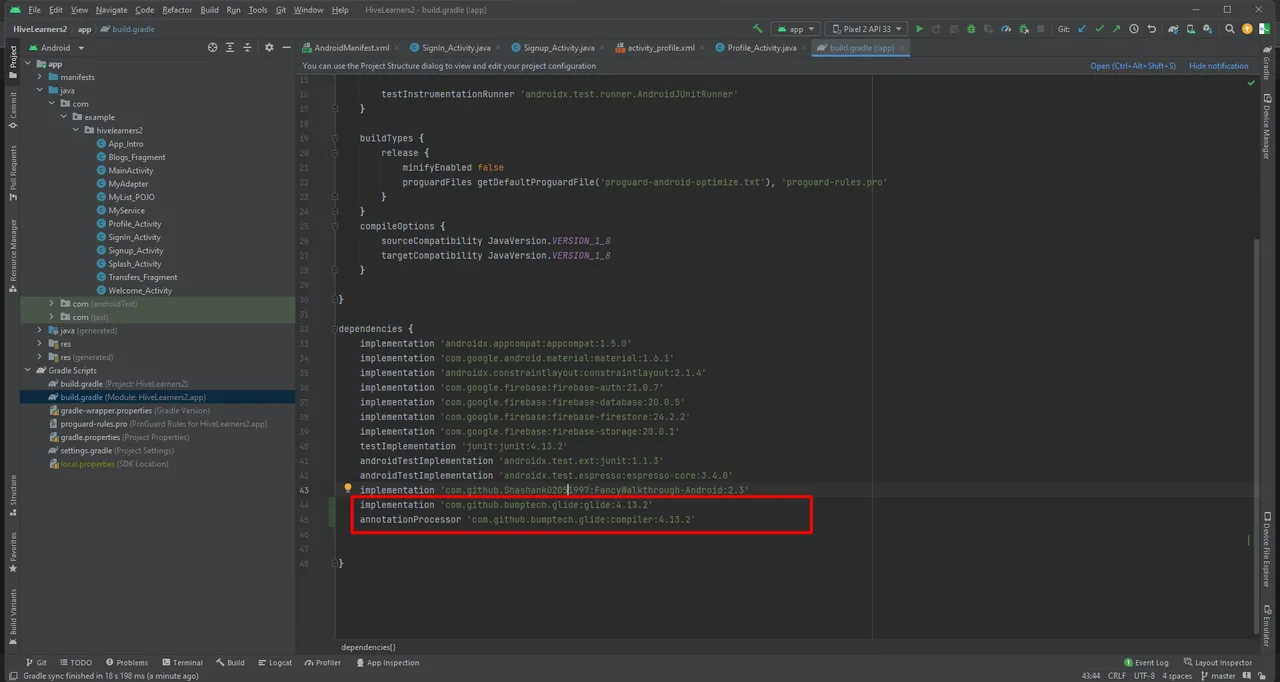Click the orange IDE update icon

tap(1247, 29)
